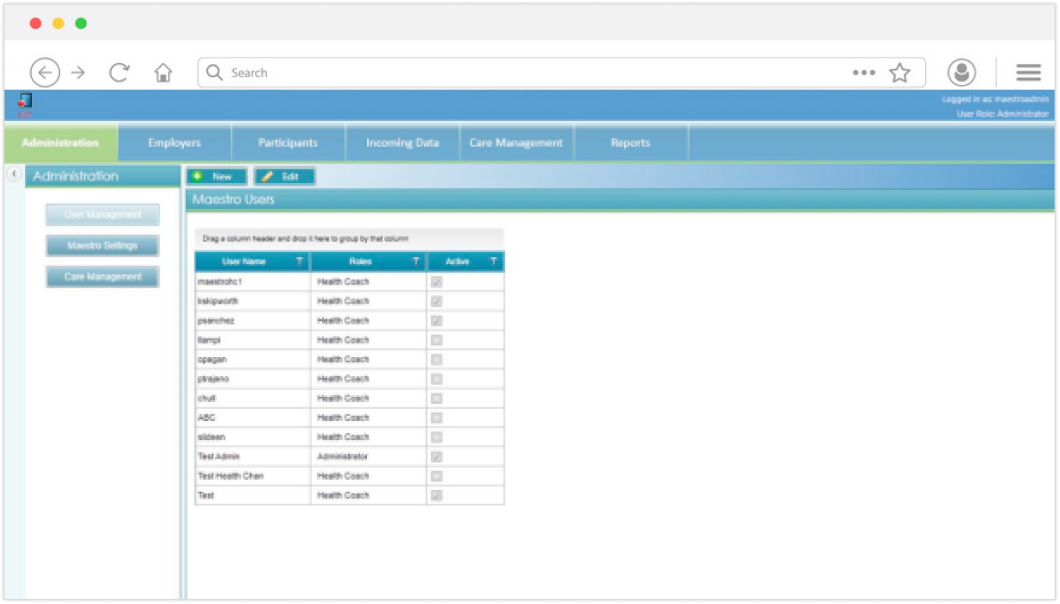Click the Health Coach role for ABC
This screenshot has height=604, width=1060.
[x=368, y=418]
